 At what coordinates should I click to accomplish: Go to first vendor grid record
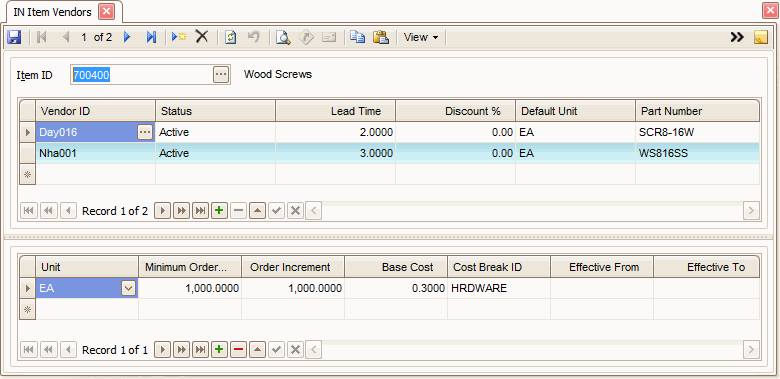pyautogui.click(x=28, y=211)
